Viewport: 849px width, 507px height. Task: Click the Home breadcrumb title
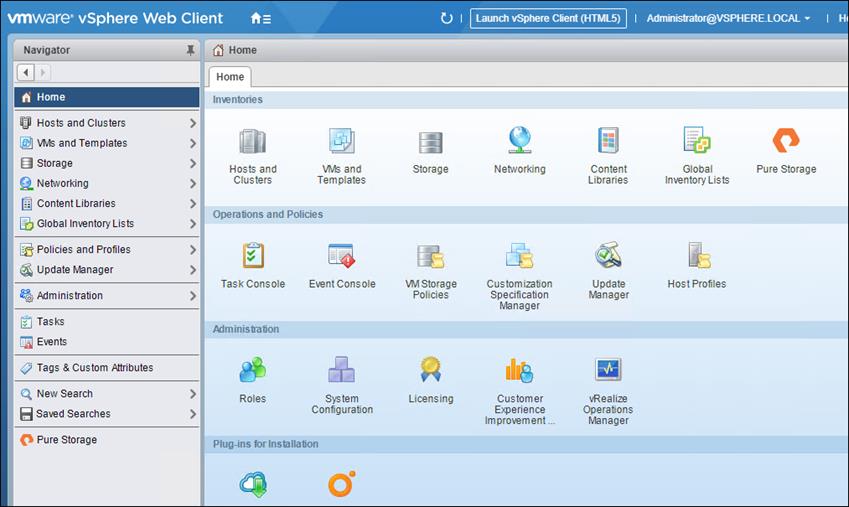point(243,50)
